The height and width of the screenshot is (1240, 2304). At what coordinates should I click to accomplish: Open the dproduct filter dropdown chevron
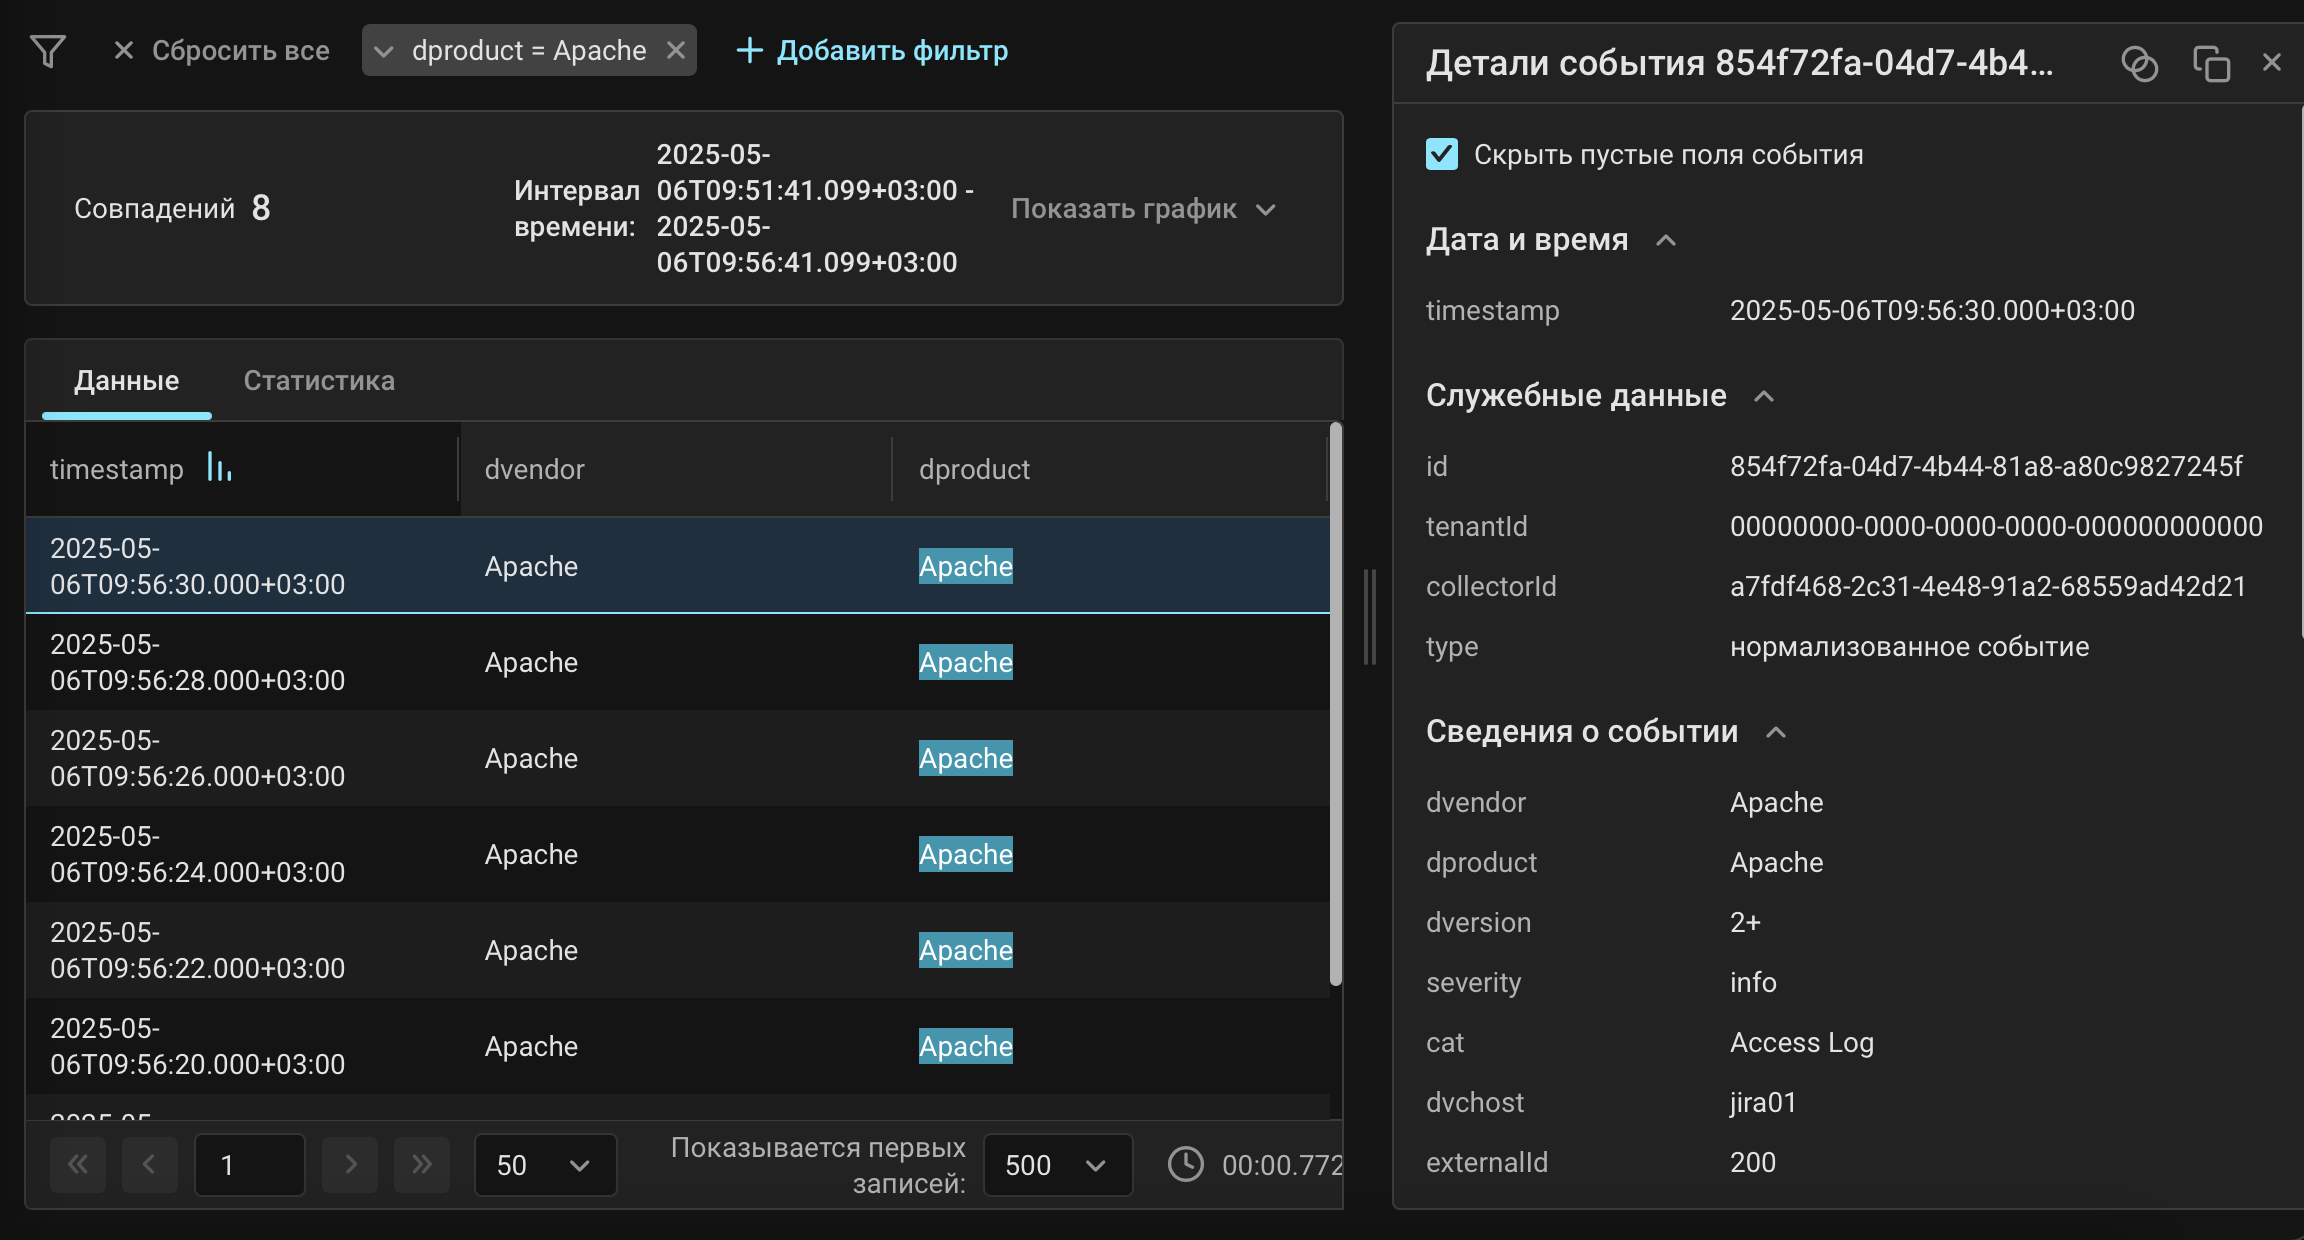(383, 50)
